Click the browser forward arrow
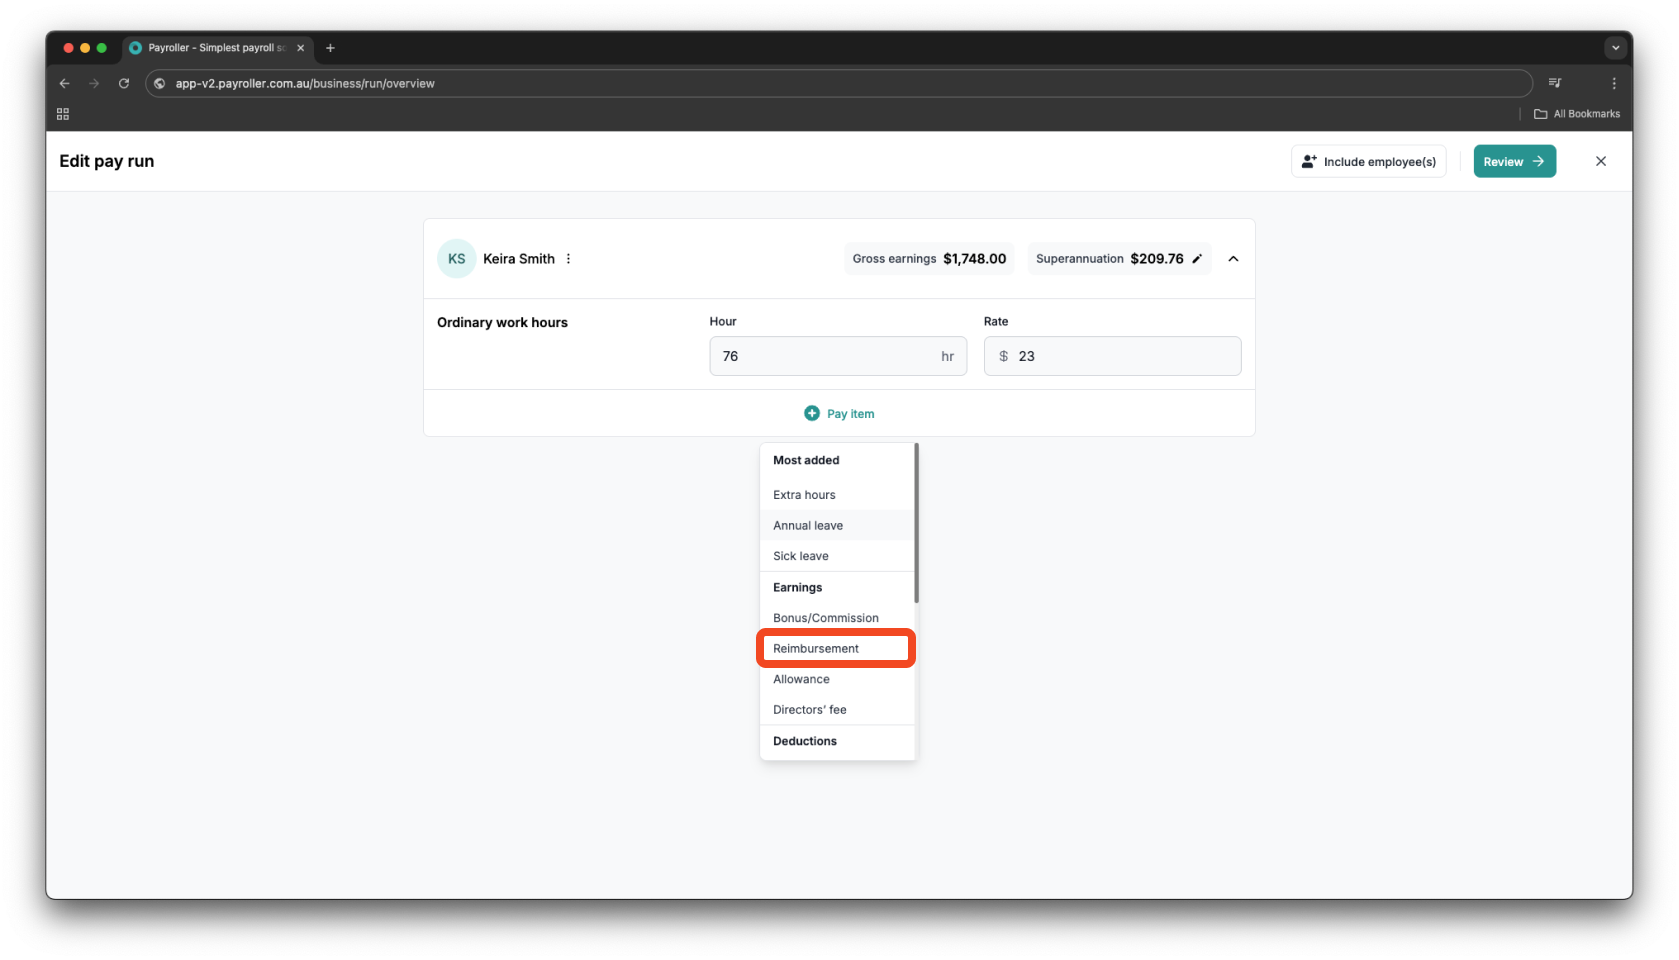 [94, 83]
